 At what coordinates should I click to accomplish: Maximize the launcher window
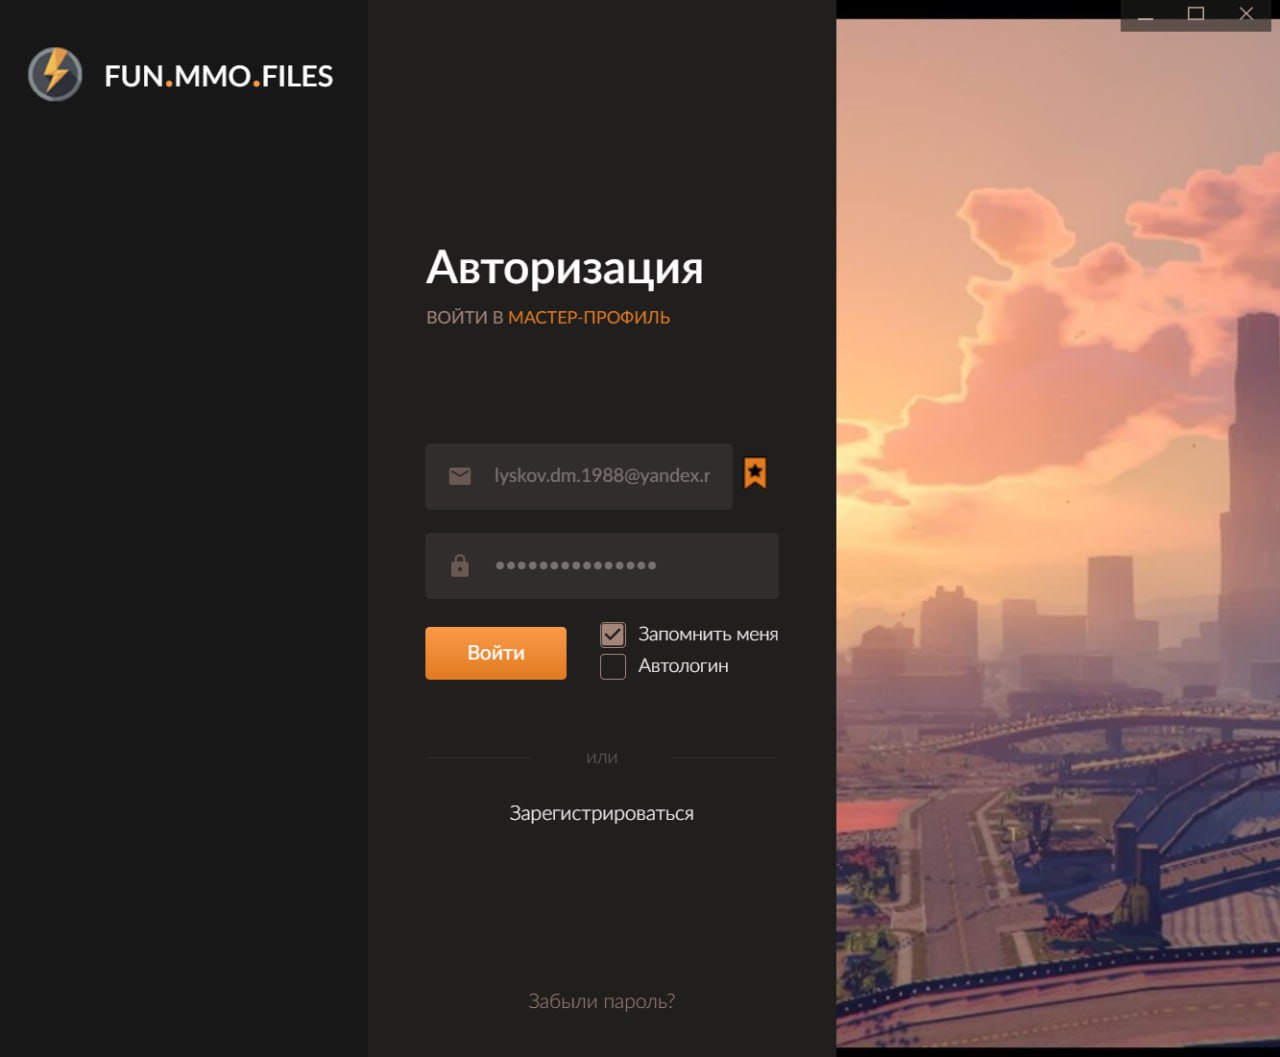coord(1195,14)
